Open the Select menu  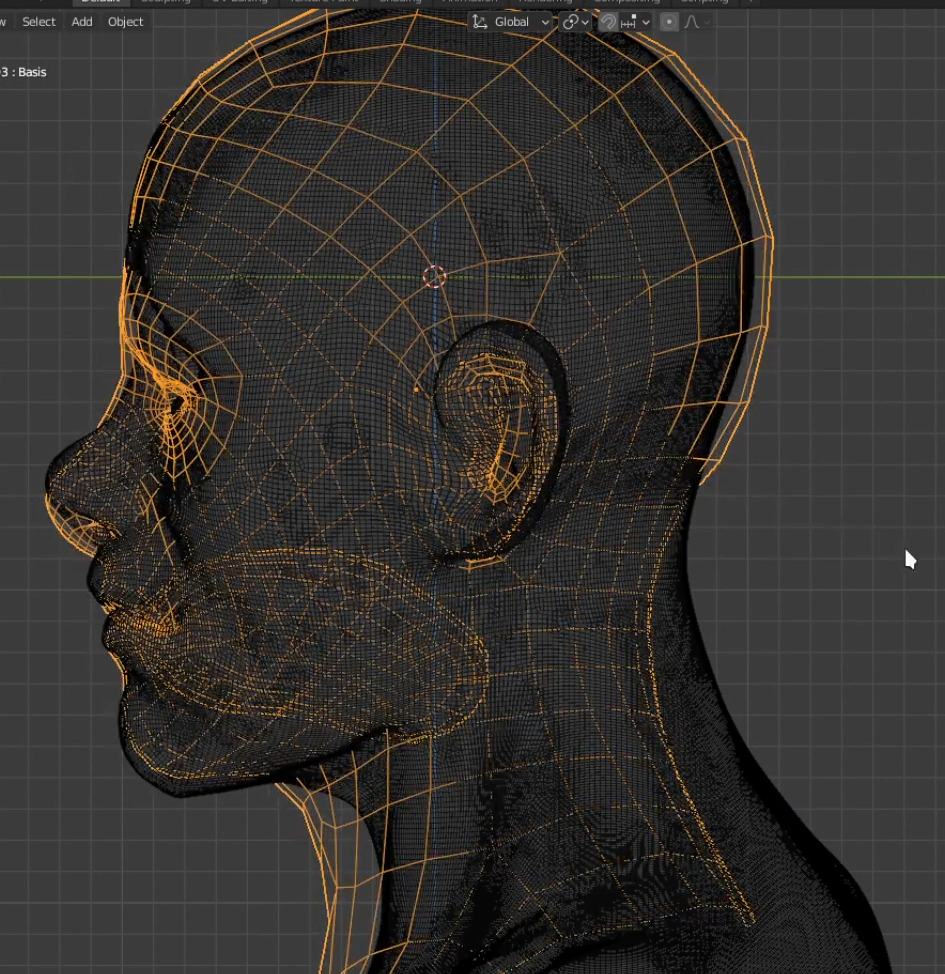point(39,22)
